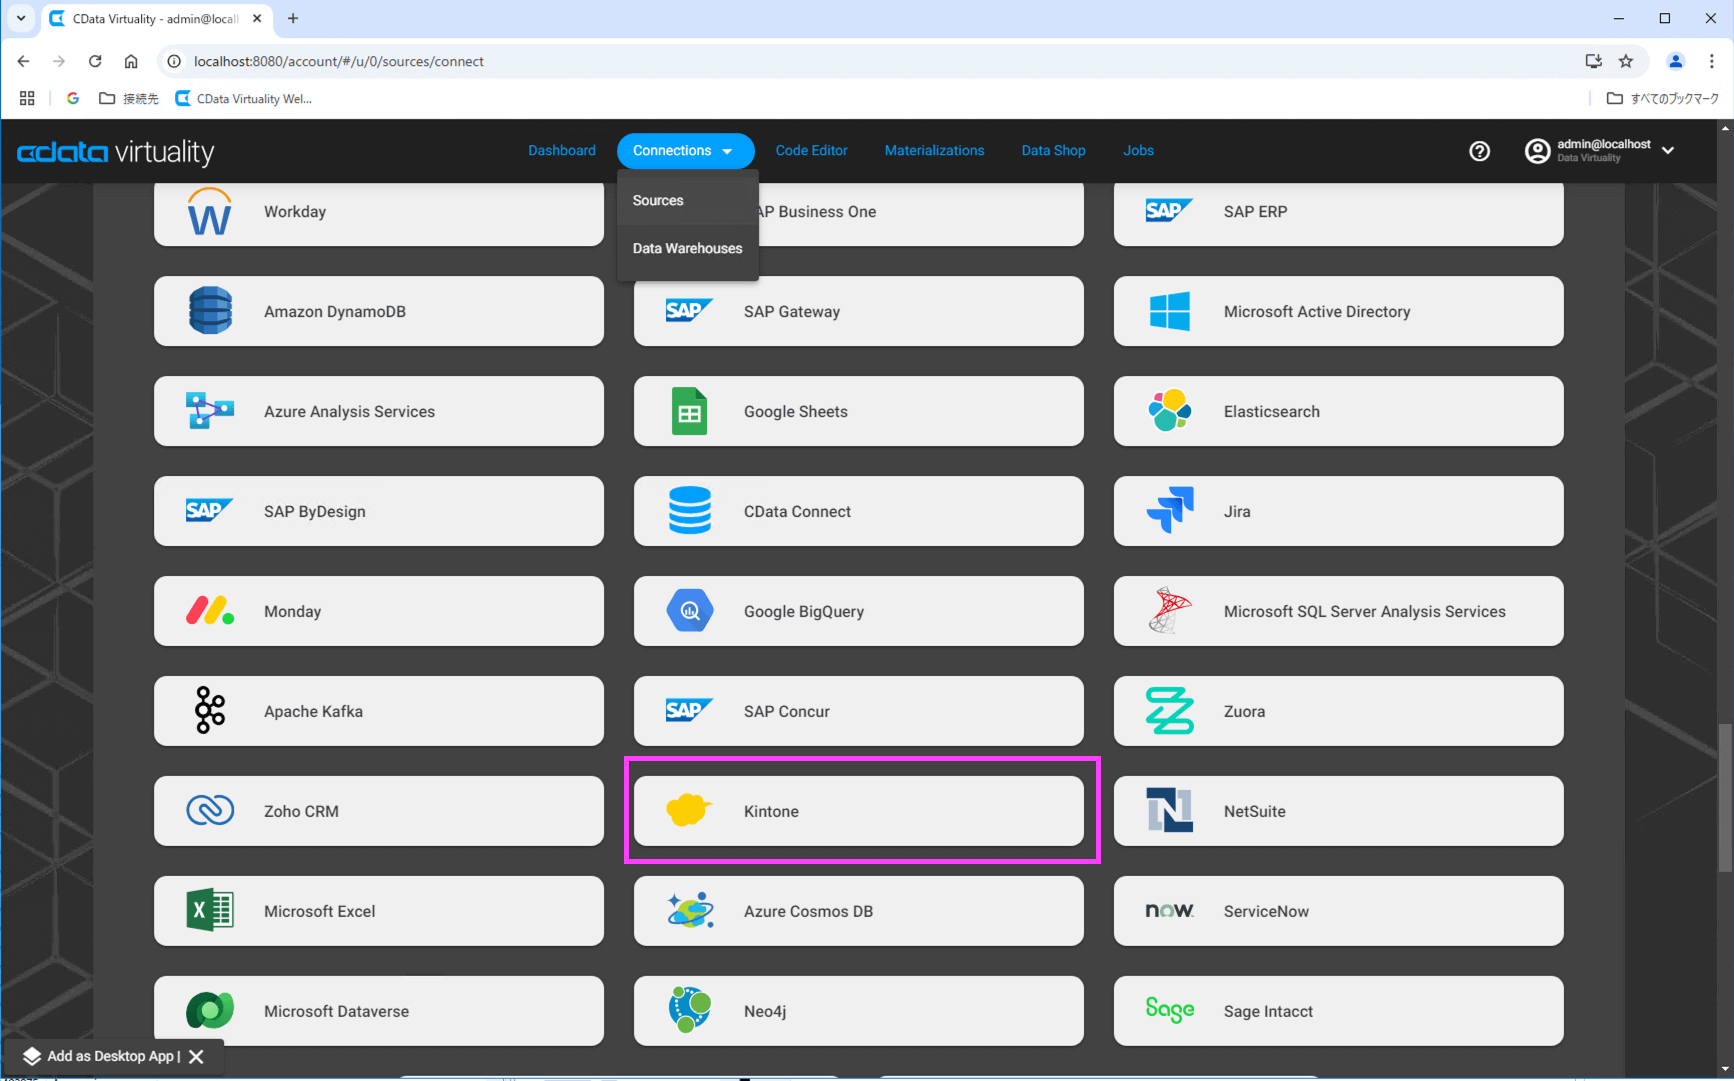Click the Jira icon
The image size is (1734, 1081).
1170,510
